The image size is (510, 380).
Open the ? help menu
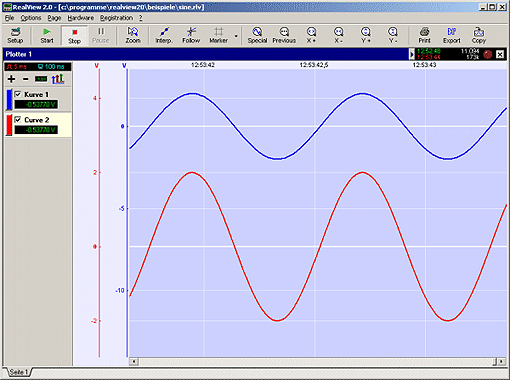pos(141,18)
